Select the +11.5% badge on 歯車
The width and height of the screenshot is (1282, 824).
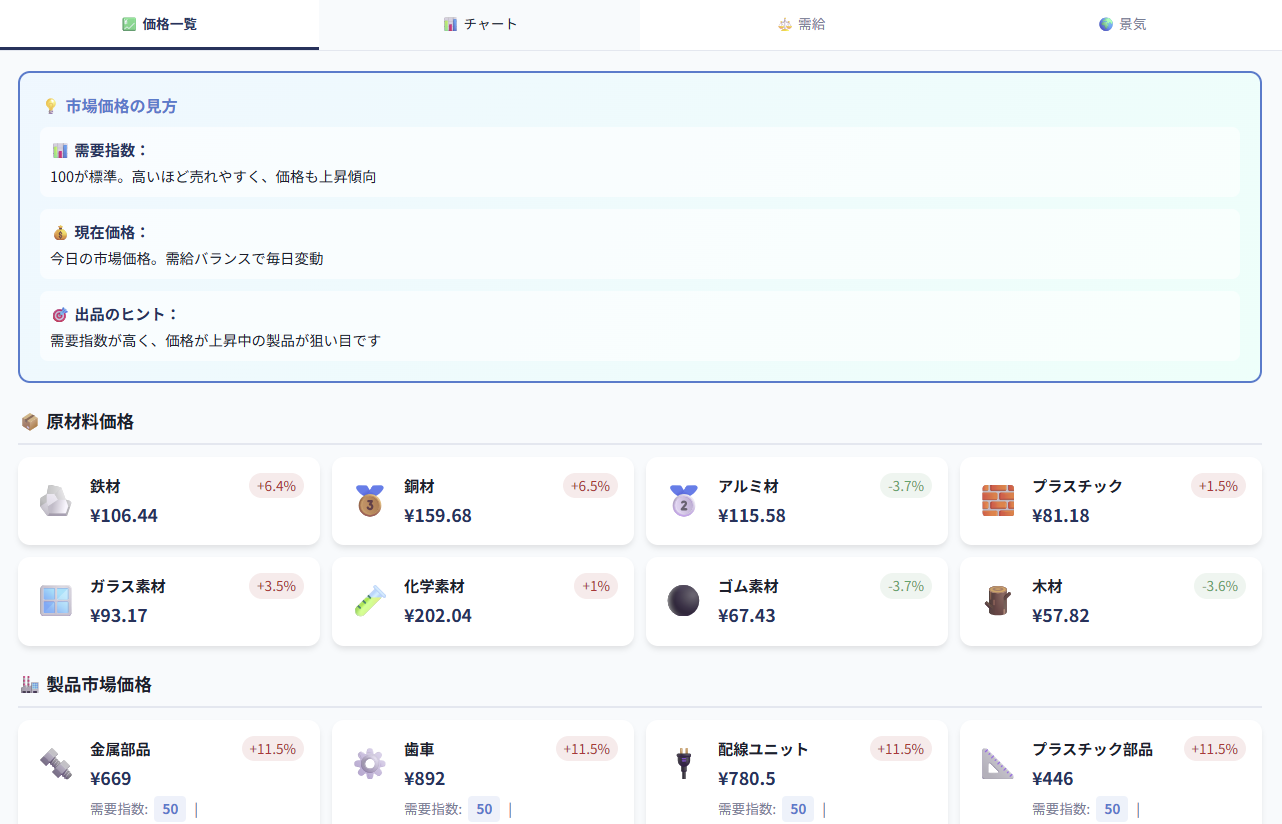click(587, 749)
